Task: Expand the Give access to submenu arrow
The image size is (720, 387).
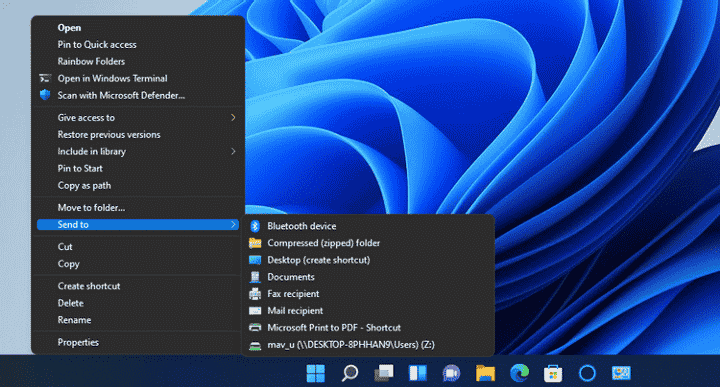Action: tap(233, 118)
